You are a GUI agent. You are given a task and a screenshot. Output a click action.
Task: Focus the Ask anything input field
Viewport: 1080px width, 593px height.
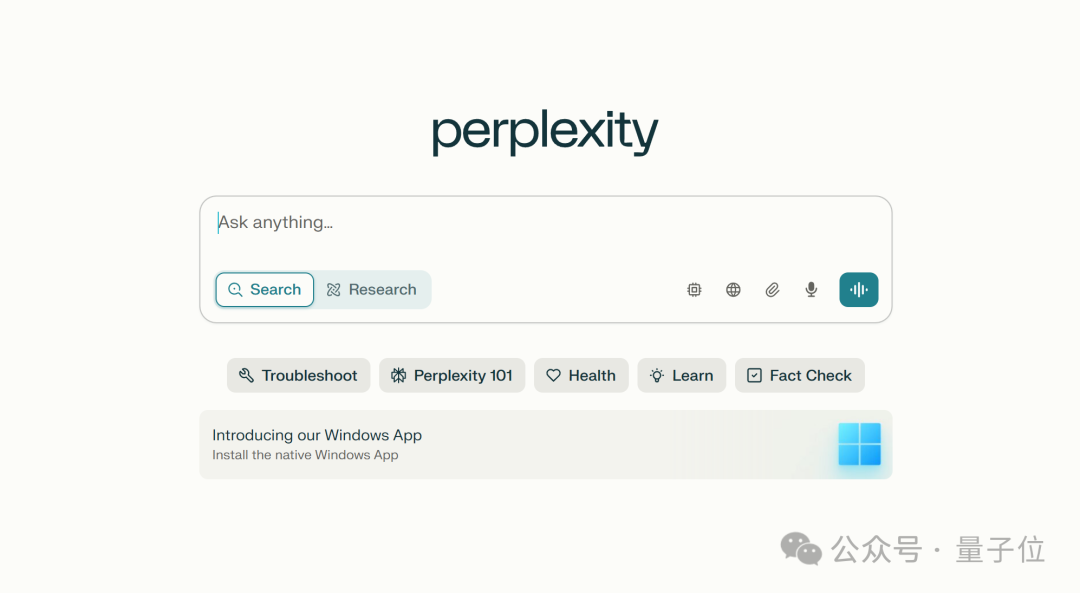tap(546, 233)
